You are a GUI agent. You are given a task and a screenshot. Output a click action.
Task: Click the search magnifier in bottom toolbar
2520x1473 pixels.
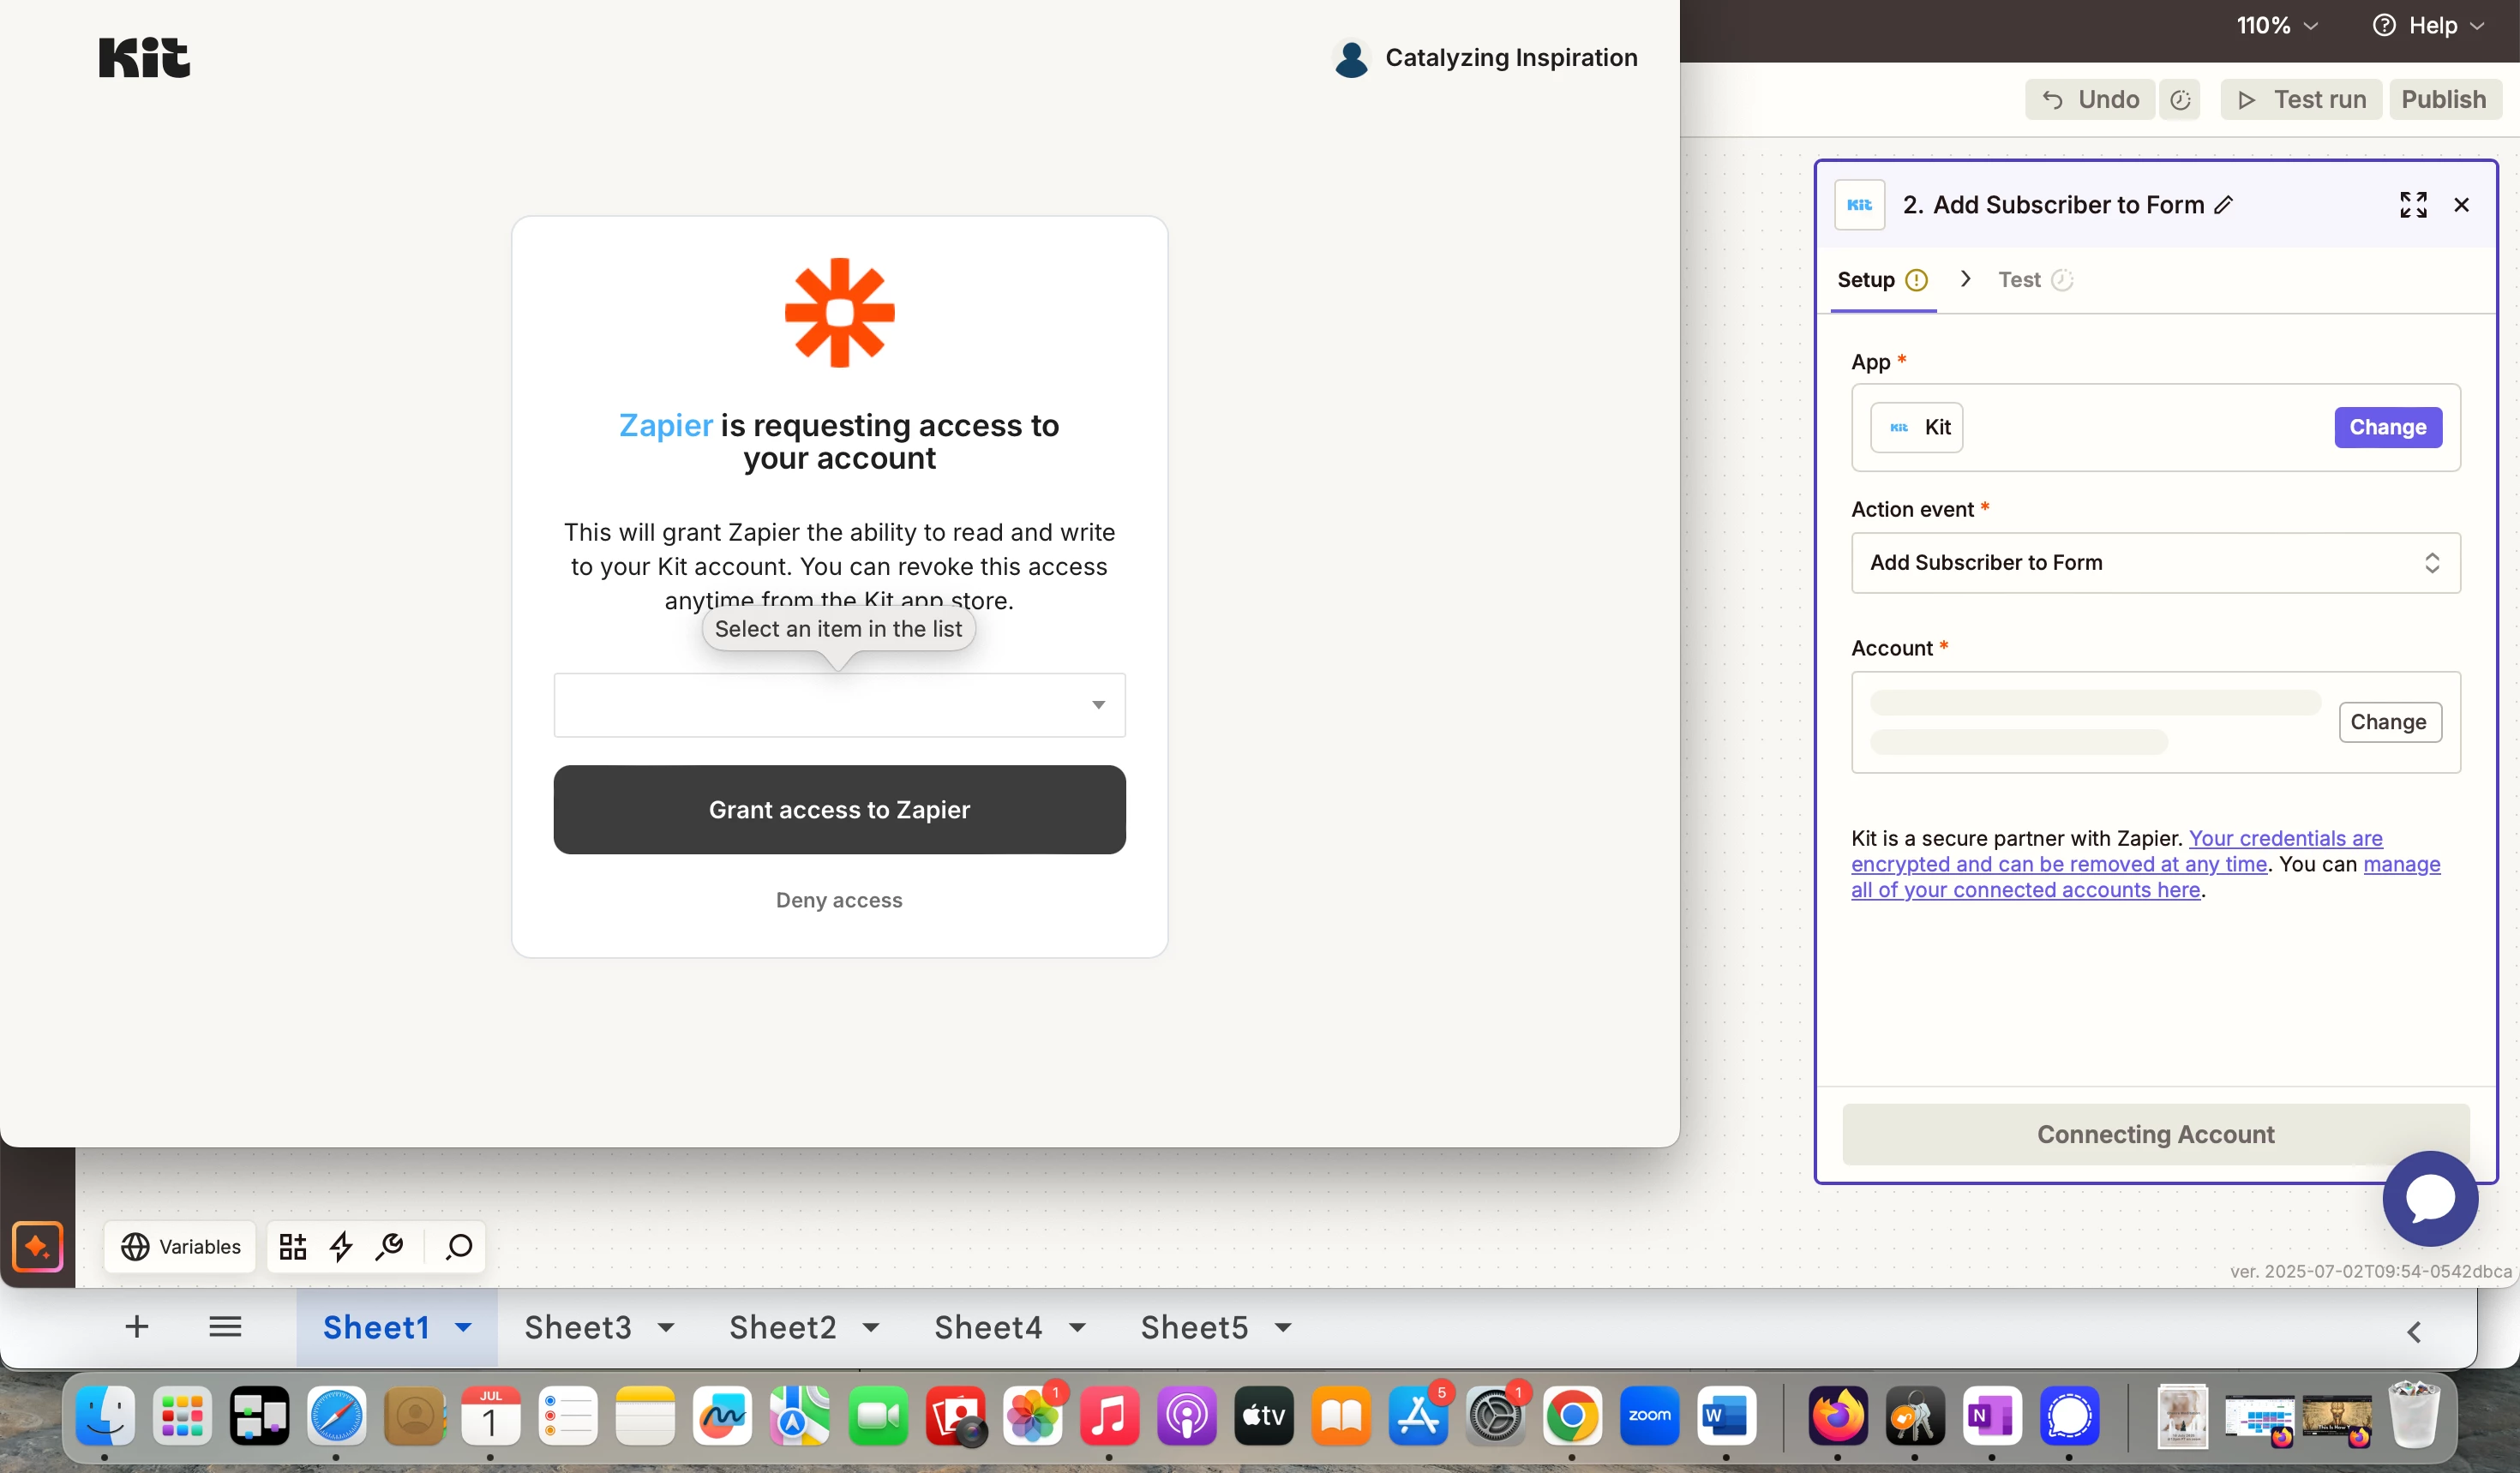[459, 1246]
